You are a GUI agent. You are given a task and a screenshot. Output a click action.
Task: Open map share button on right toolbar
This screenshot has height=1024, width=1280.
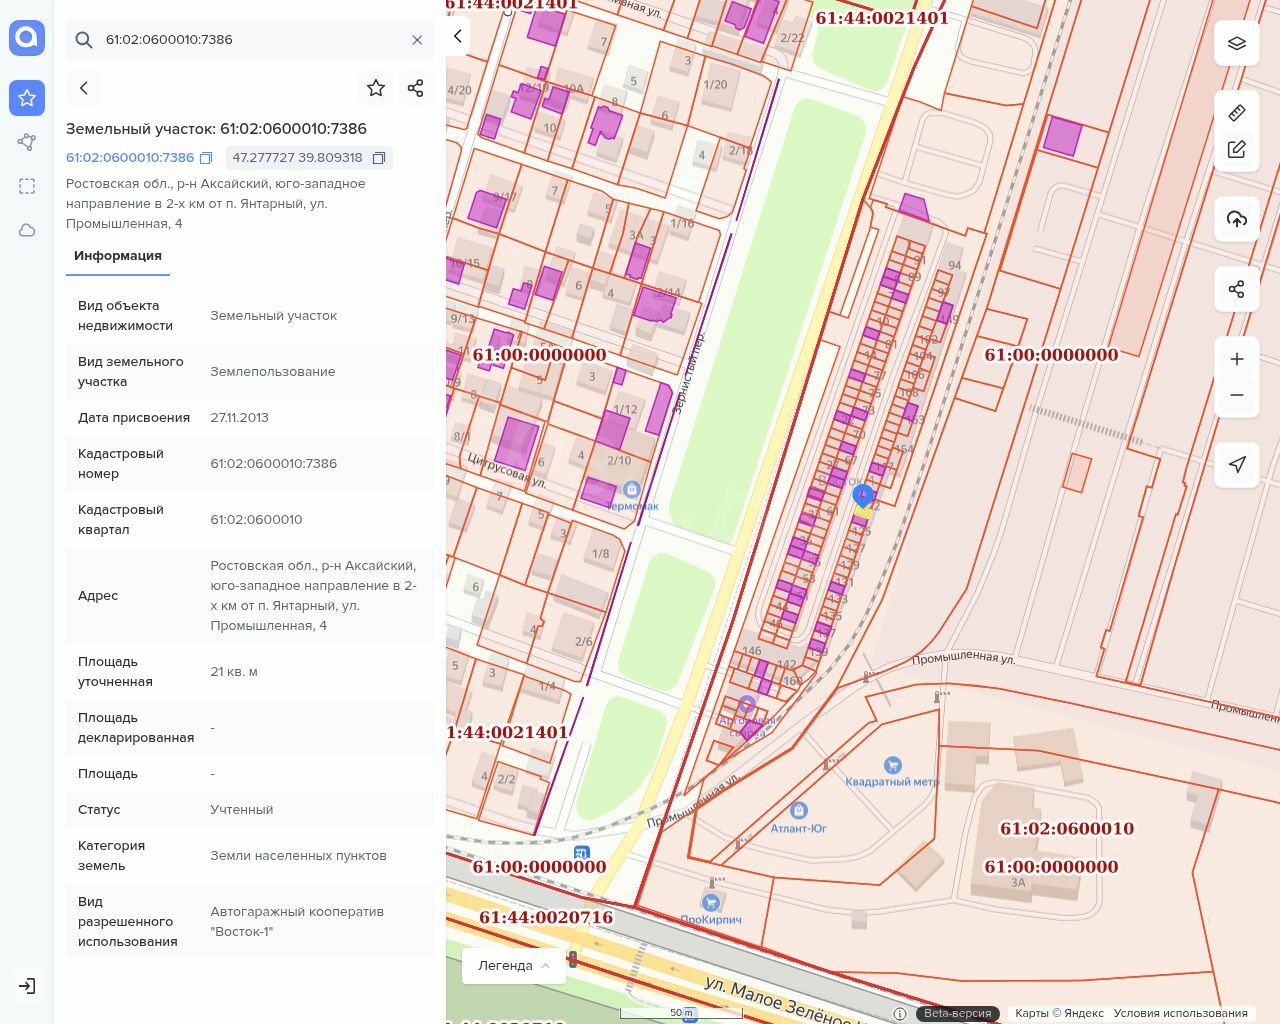1236,289
